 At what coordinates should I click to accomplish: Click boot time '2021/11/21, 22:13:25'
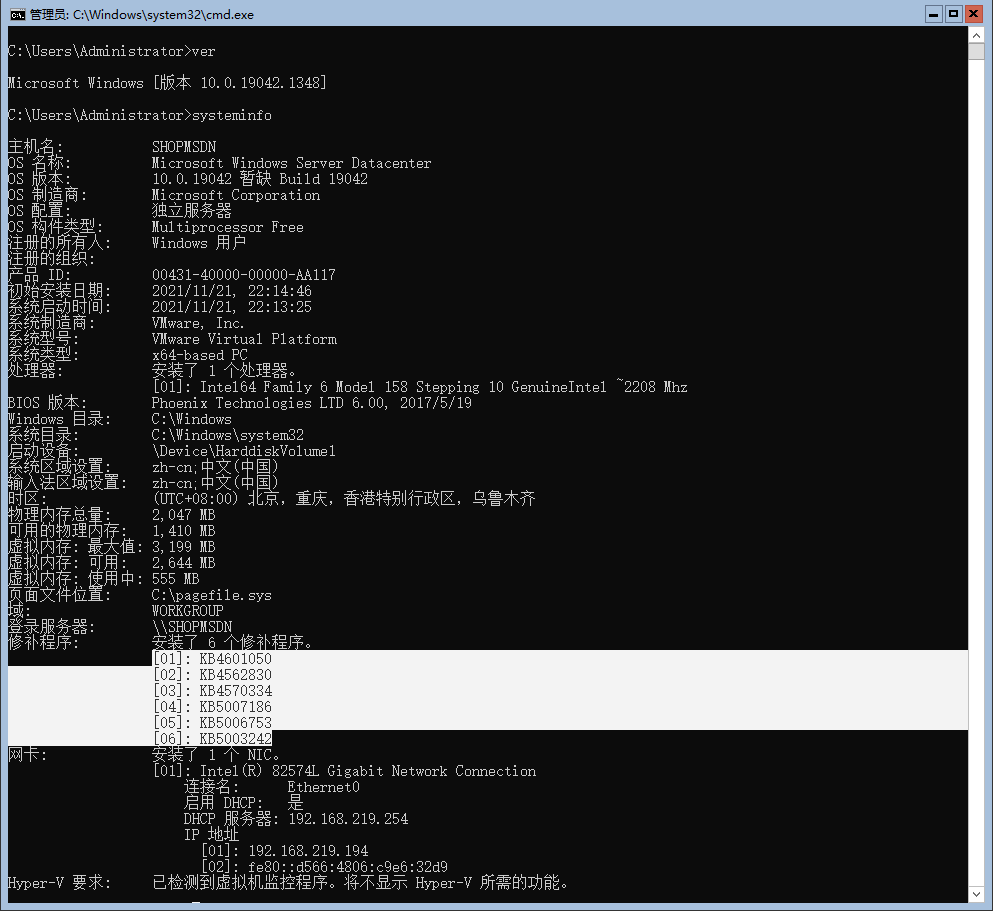click(x=232, y=307)
